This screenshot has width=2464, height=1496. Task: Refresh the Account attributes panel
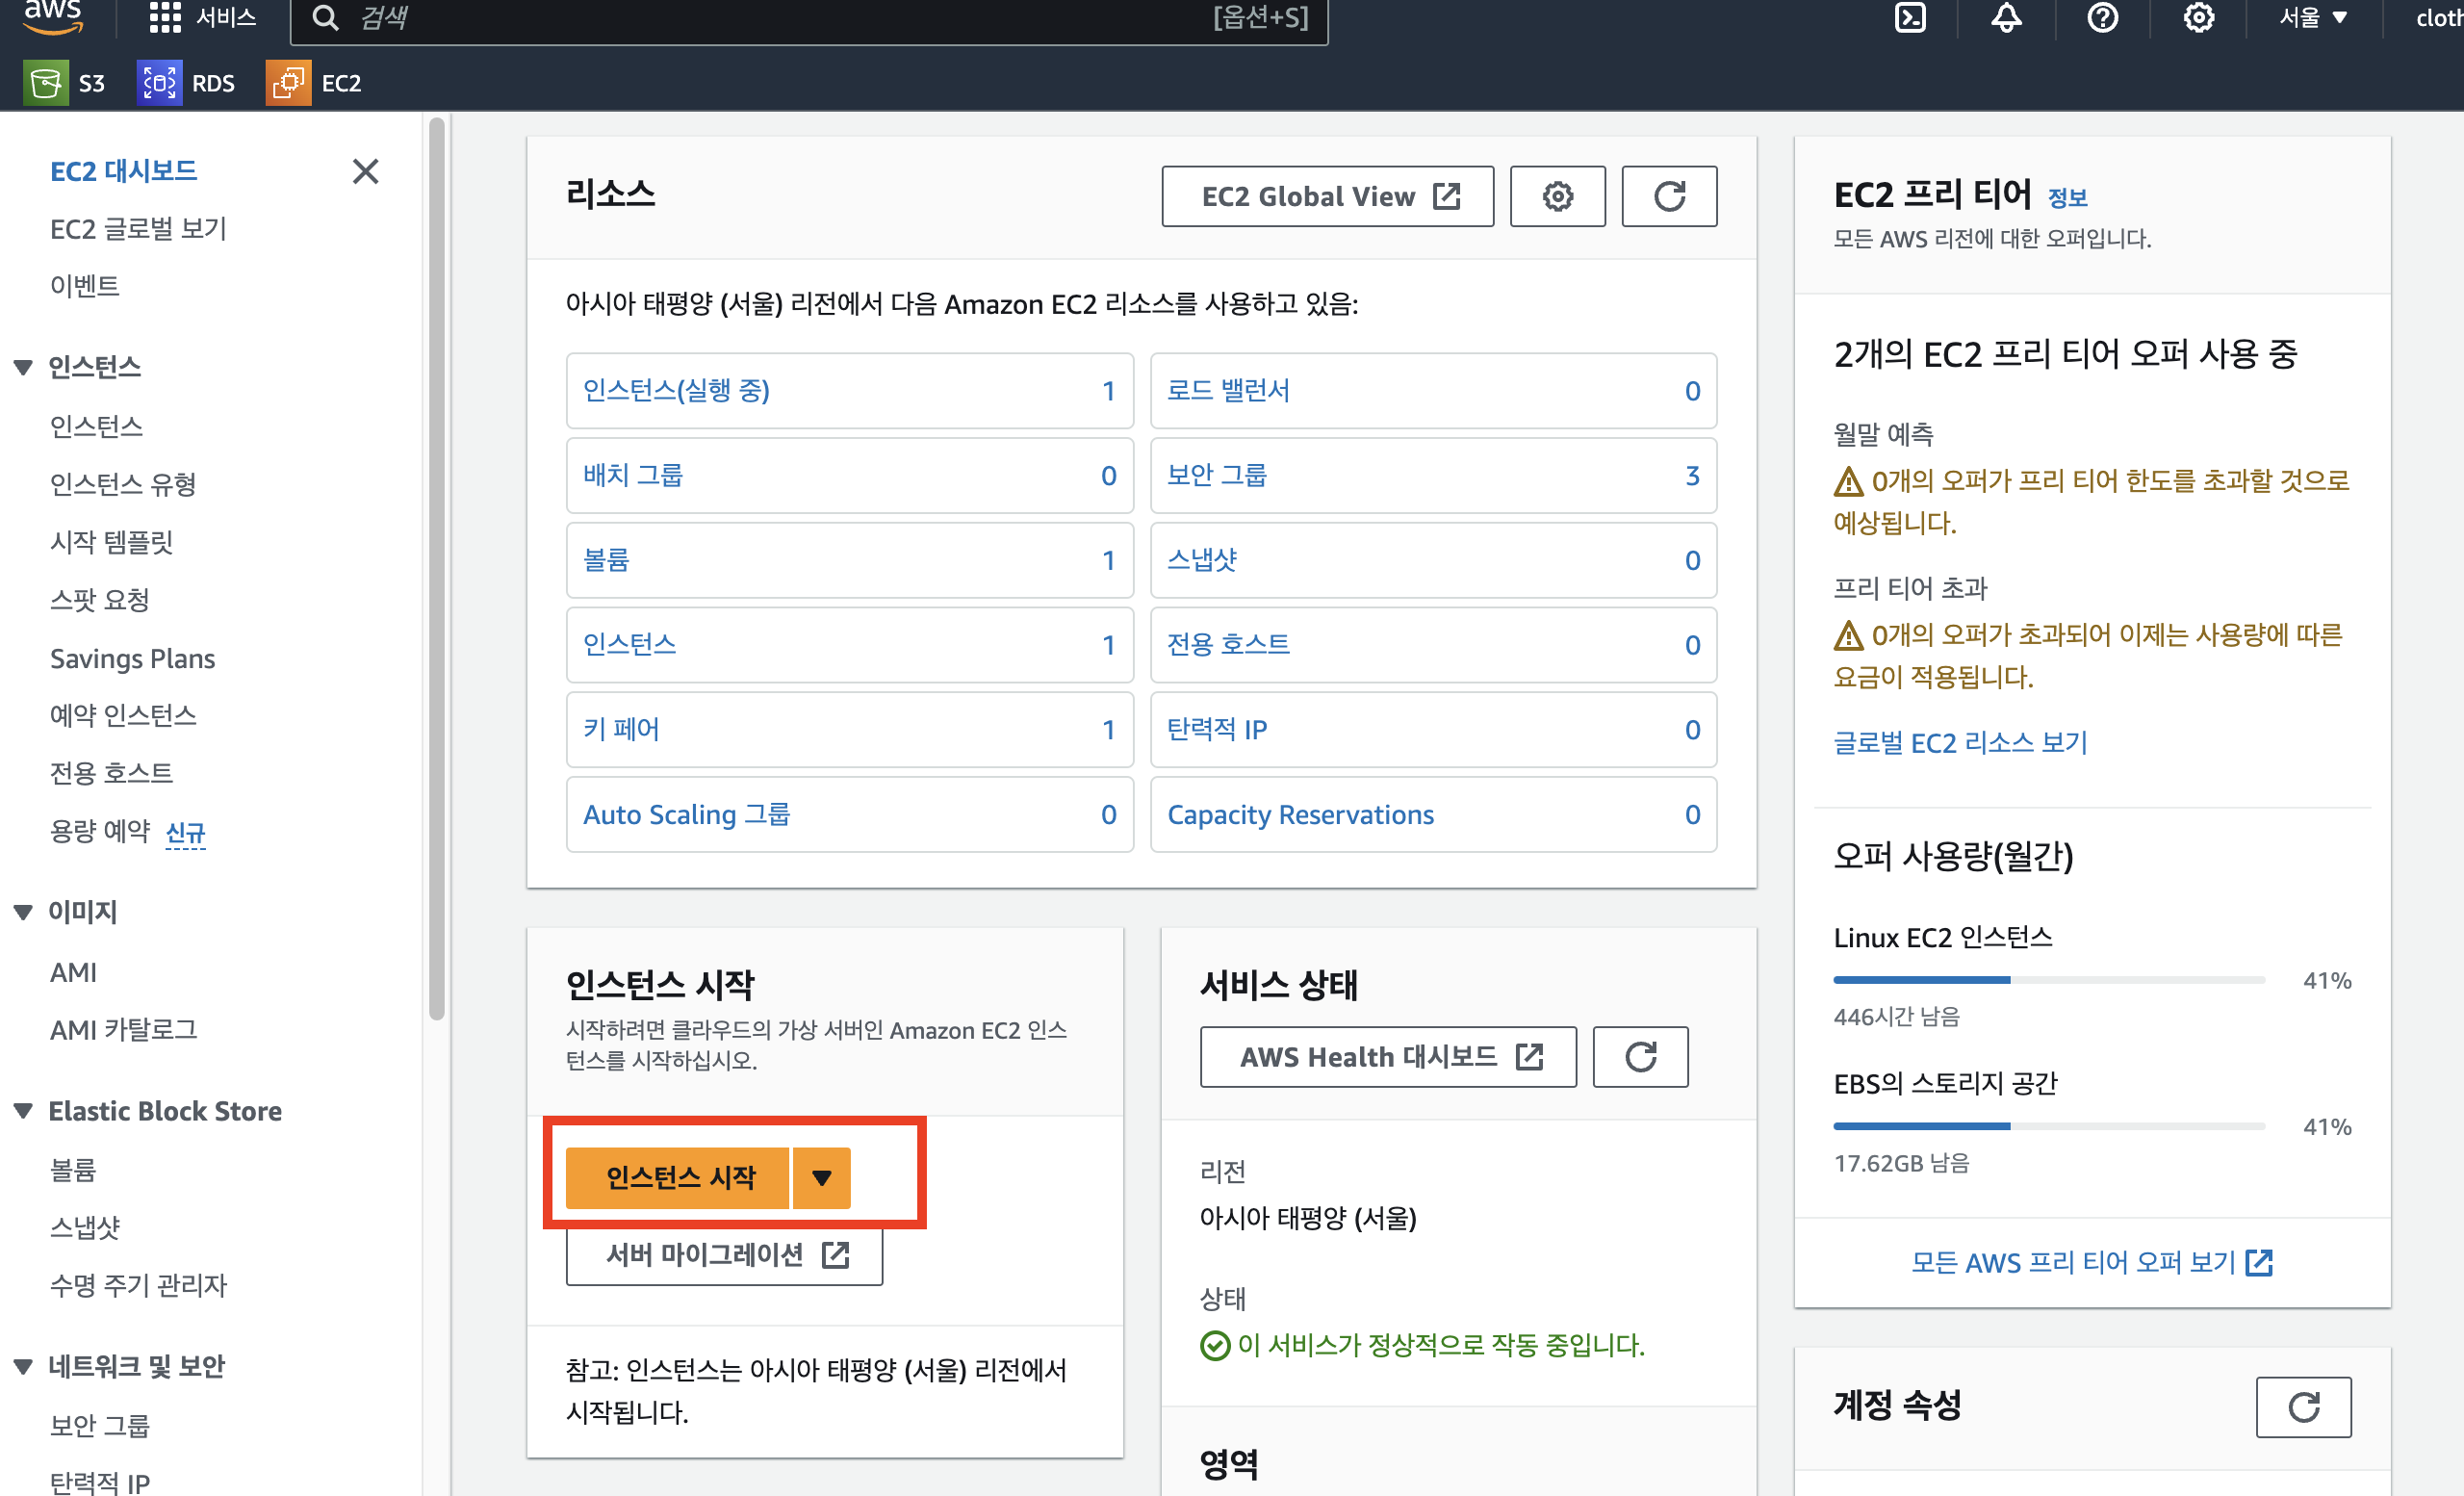(2303, 1407)
